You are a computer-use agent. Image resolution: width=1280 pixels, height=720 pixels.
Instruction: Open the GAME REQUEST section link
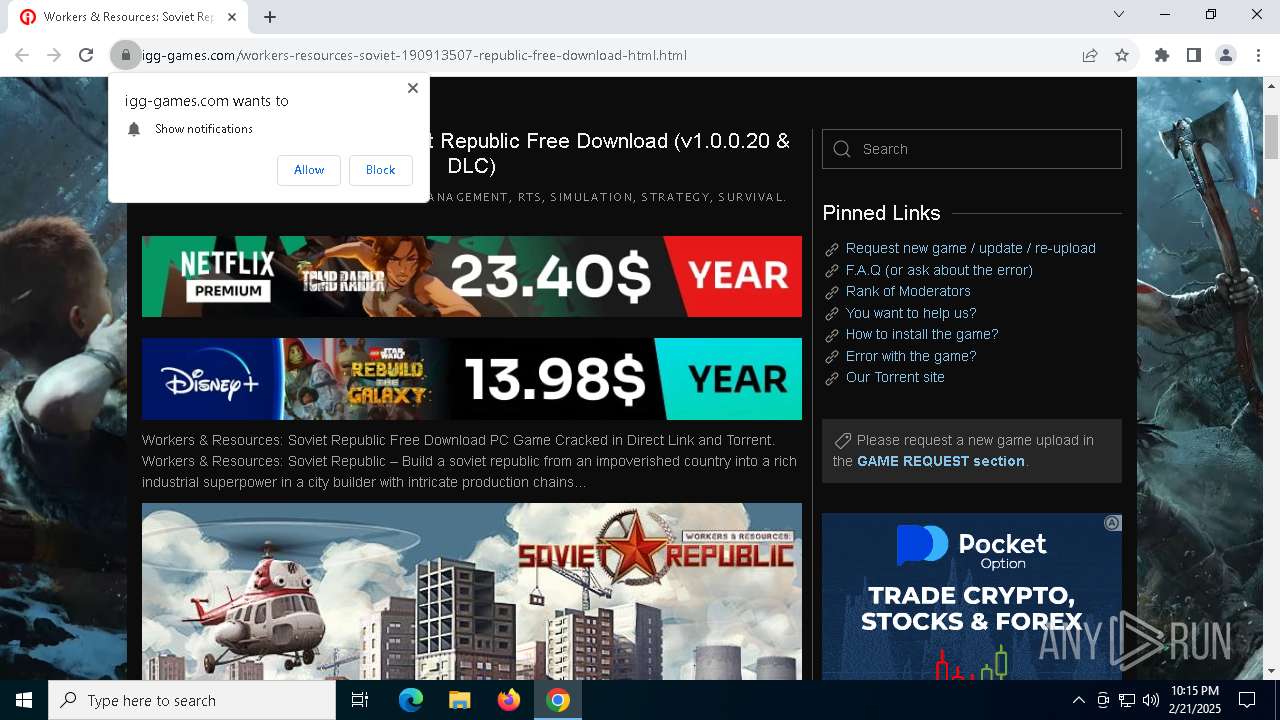941,461
